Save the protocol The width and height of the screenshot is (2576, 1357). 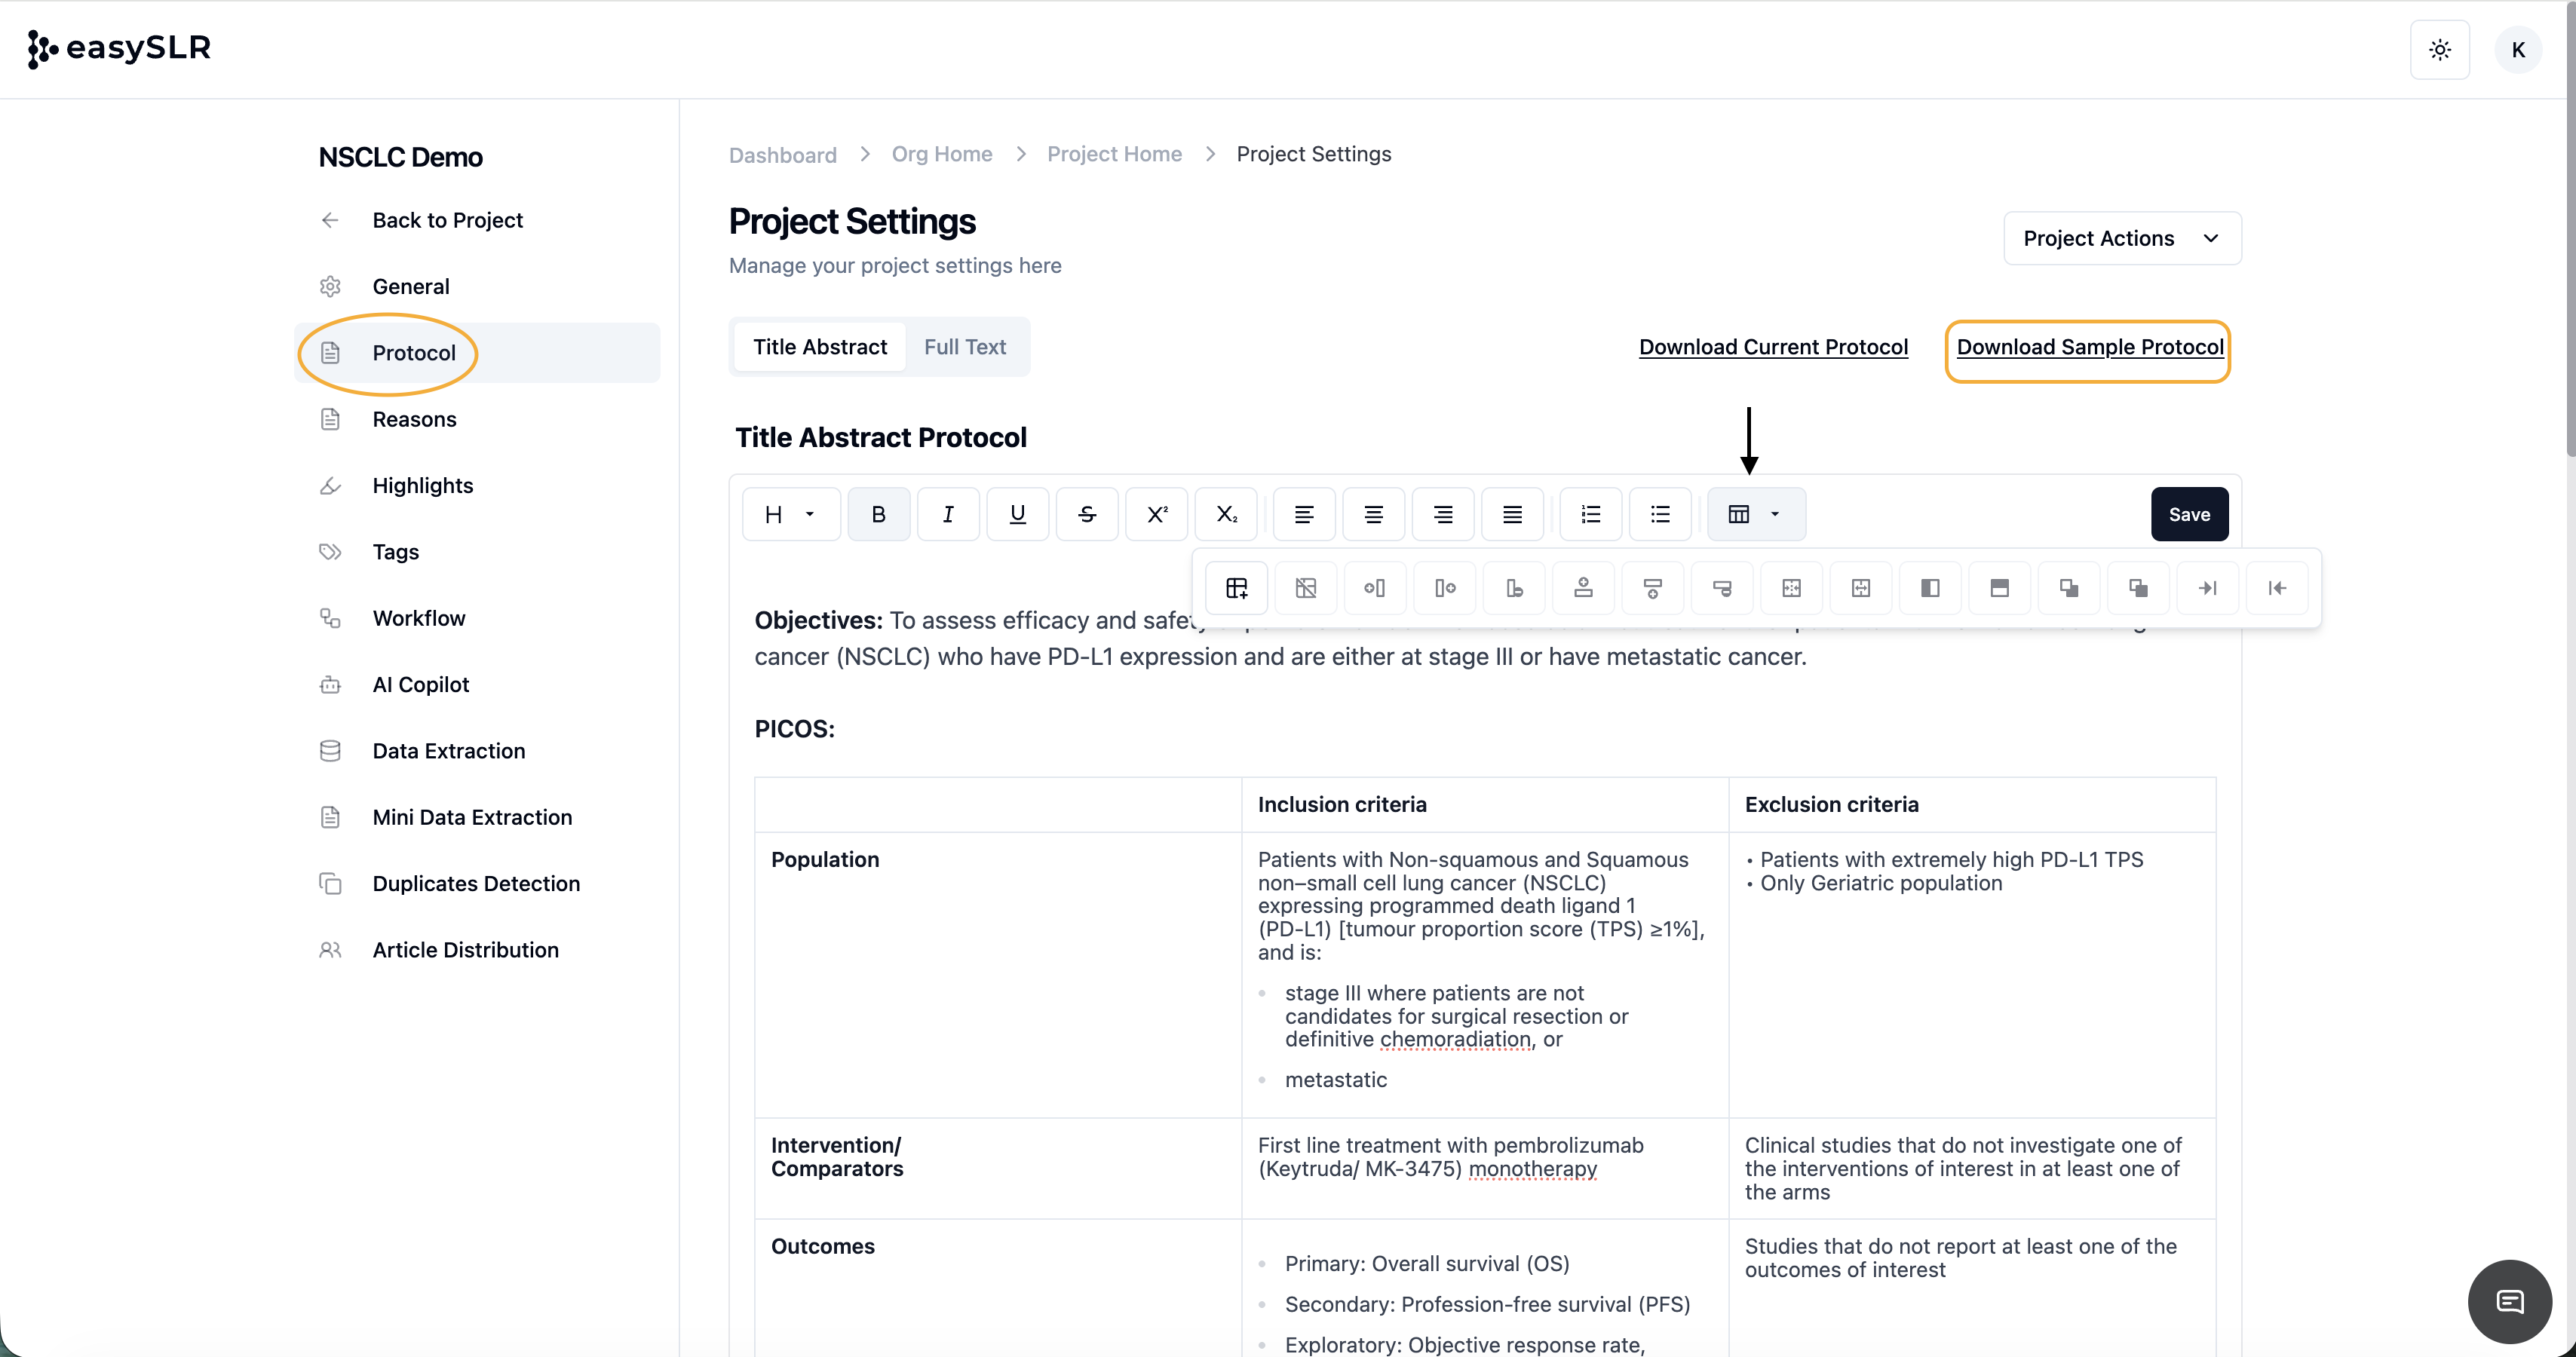[2189, 514]
